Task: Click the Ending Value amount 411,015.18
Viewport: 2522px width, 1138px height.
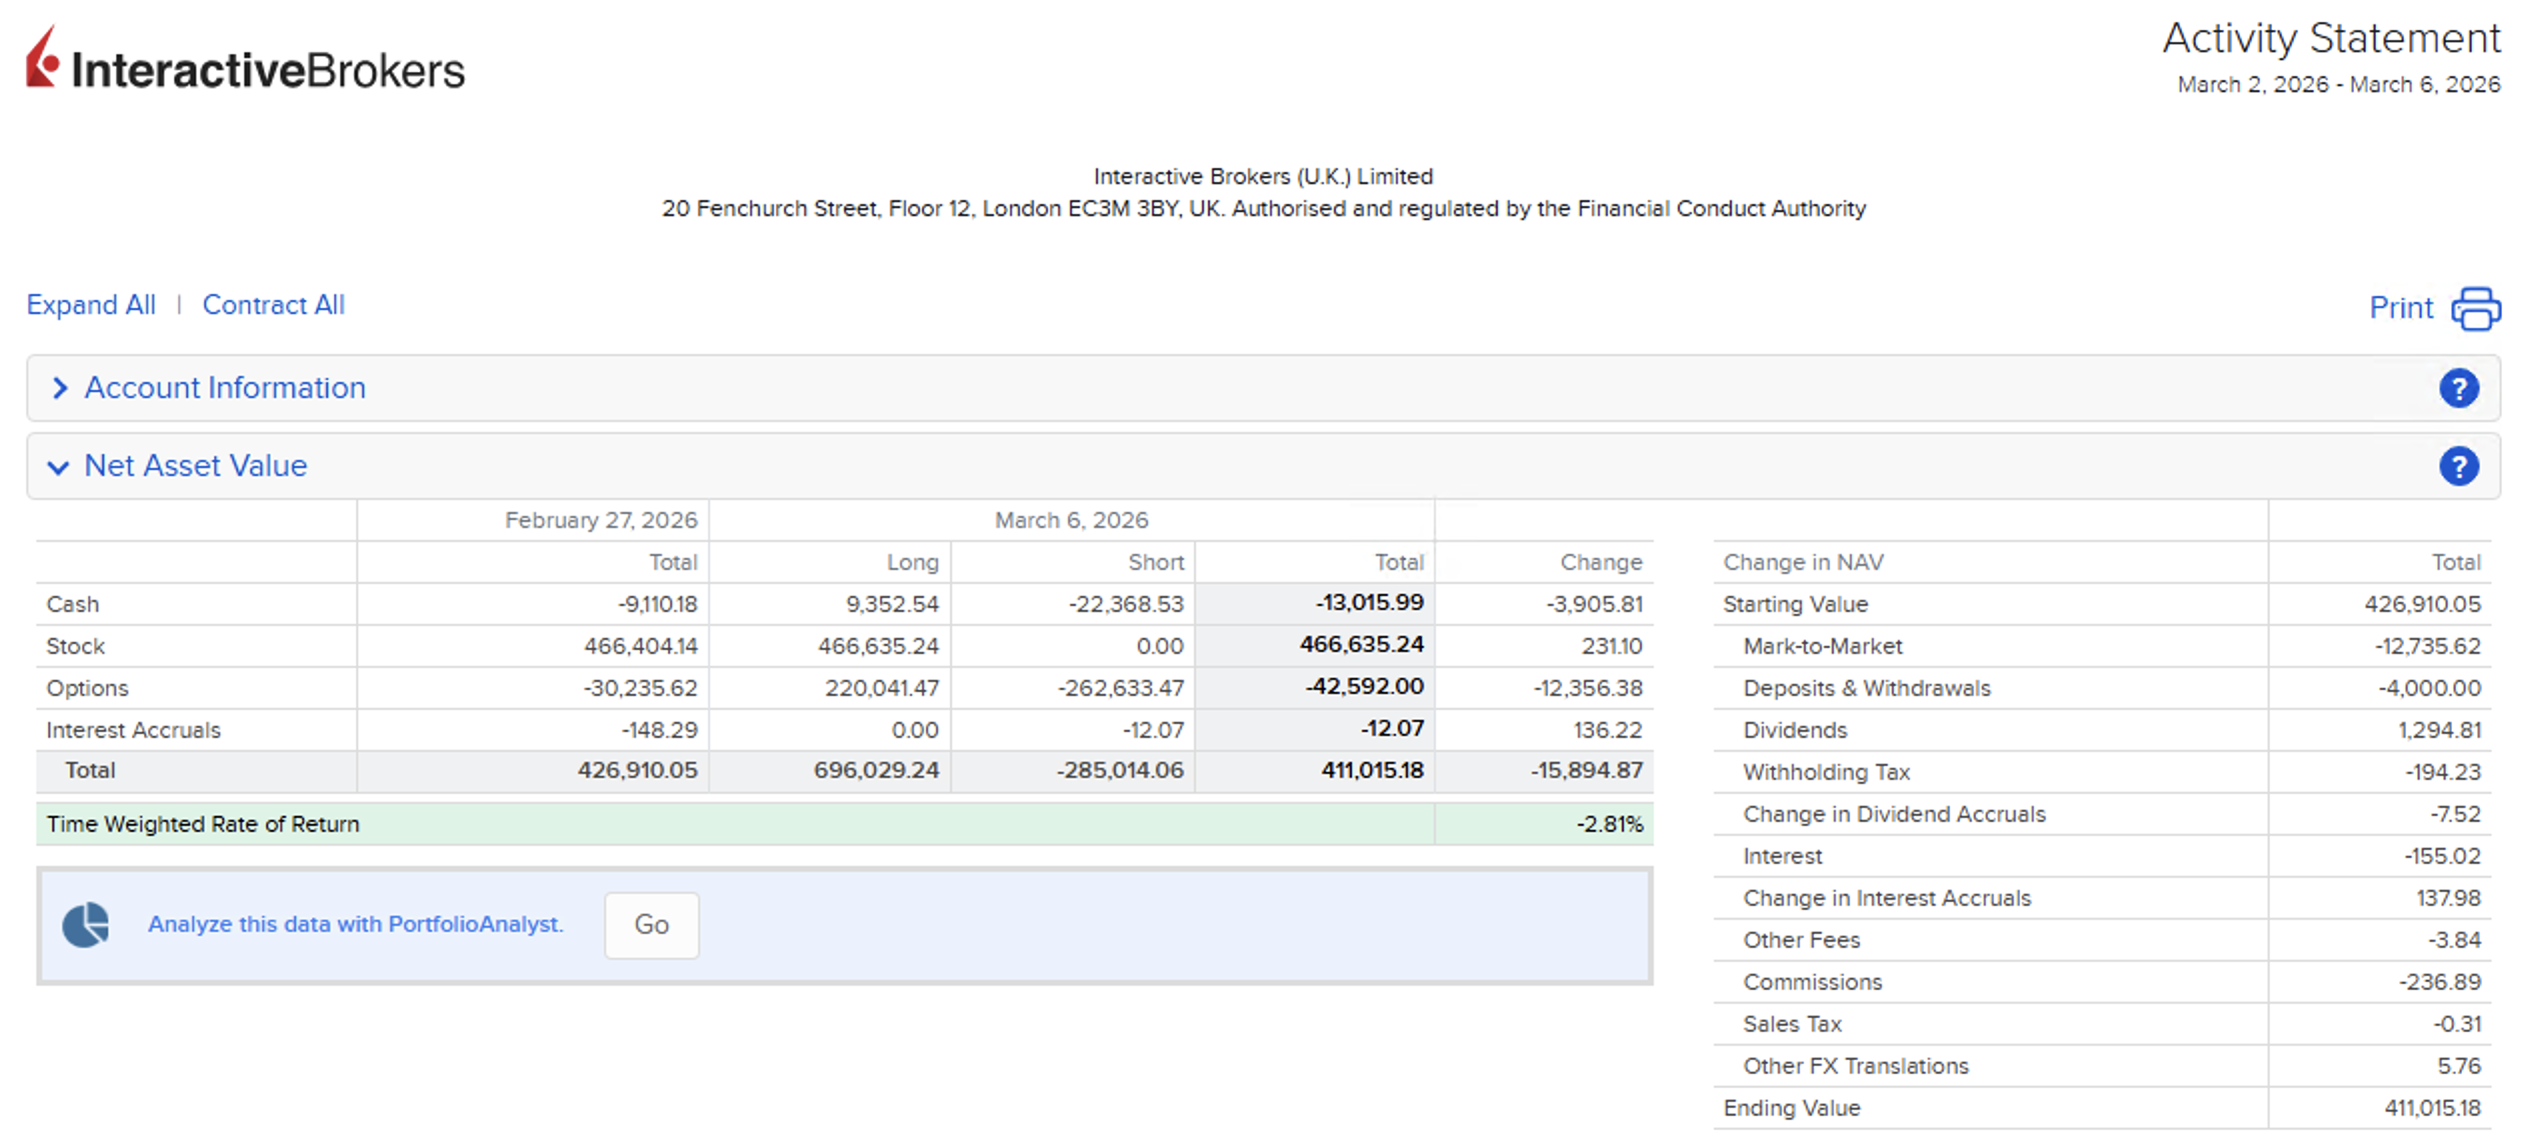Action: [2432, 1108]
